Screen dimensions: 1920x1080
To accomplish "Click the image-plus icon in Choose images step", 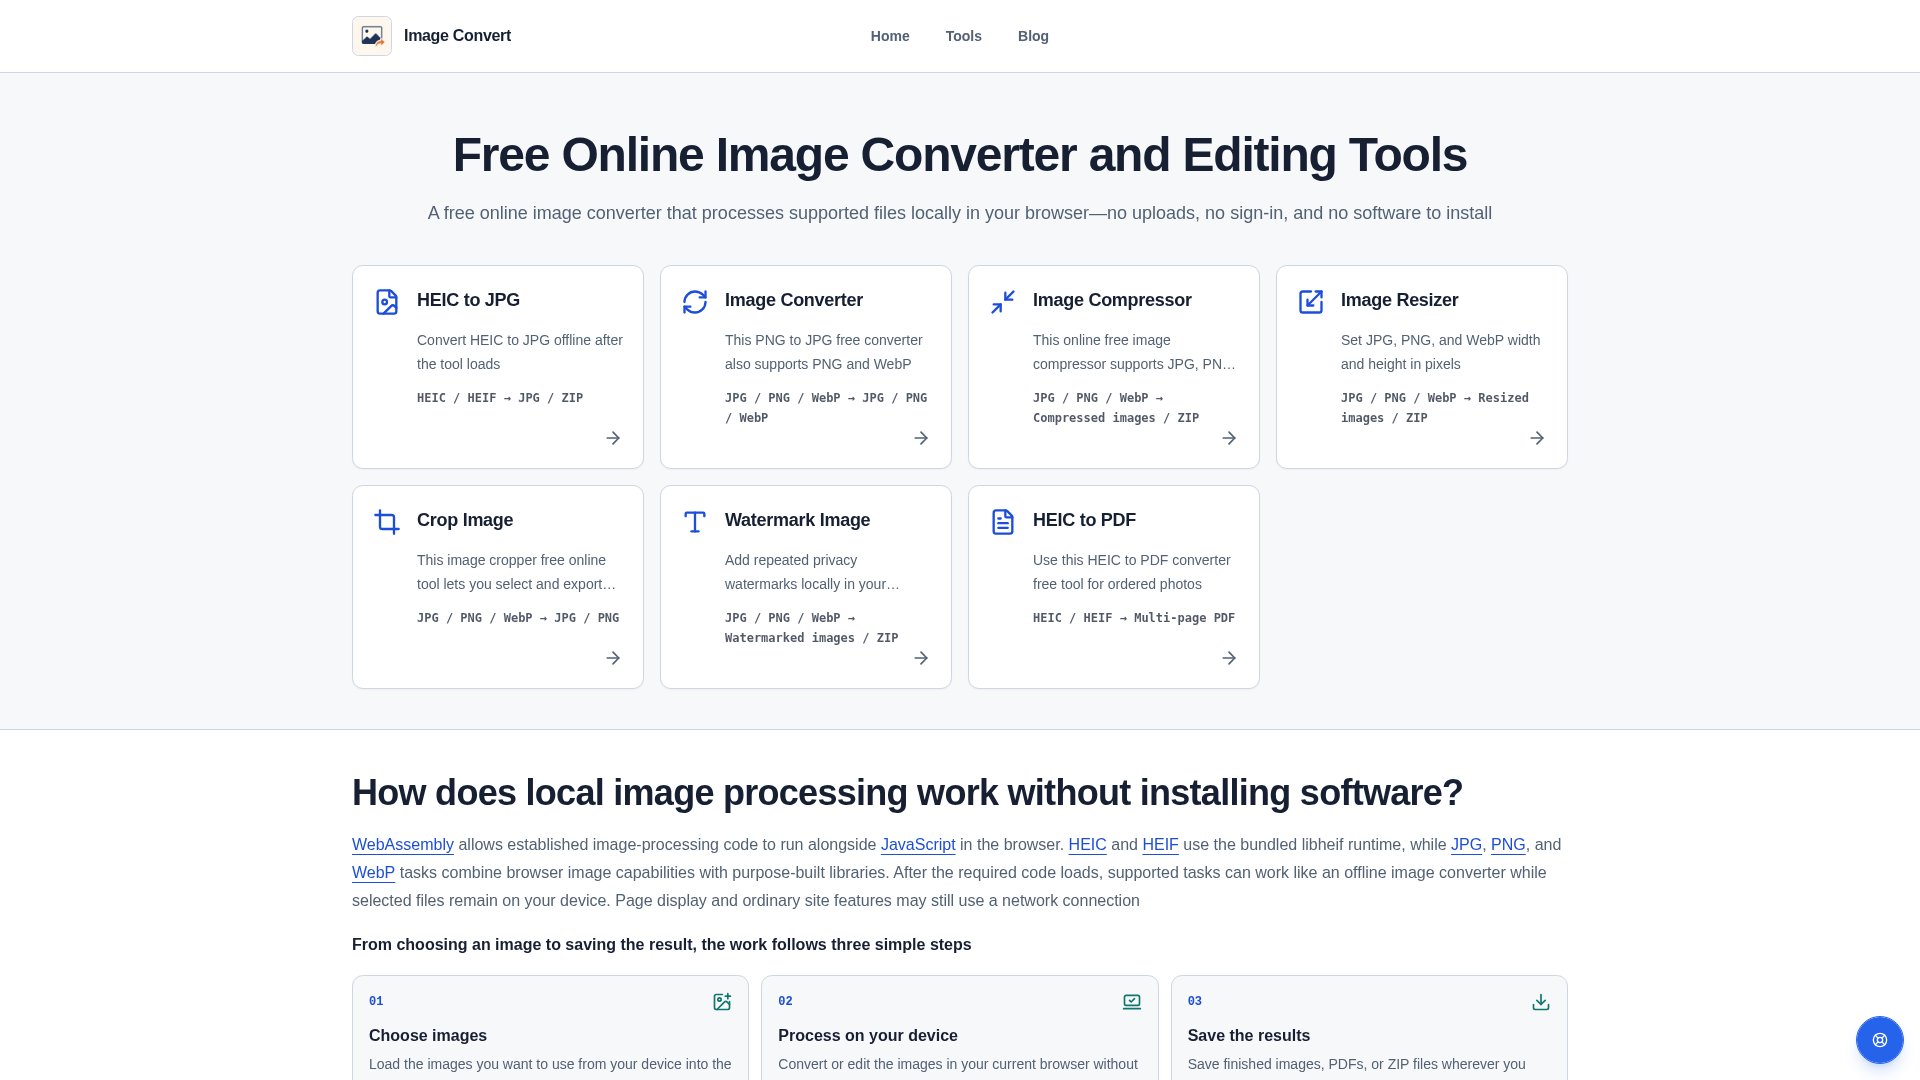I will click(722, 1002).
